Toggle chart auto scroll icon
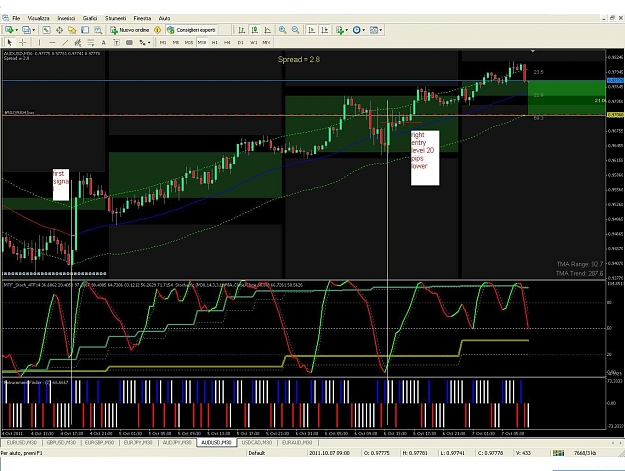 coord(312,30)
